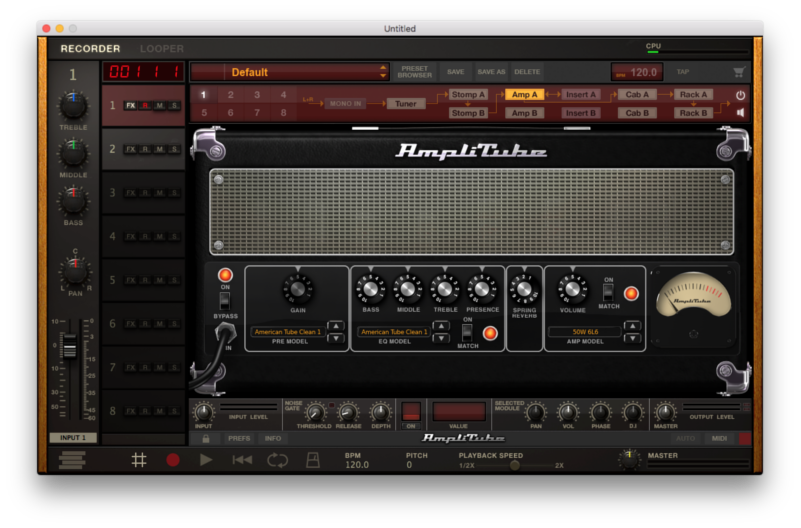This screenshot has height=528, width=801.
Task: Start playback with the play button
Action: [x=206, y=460]
